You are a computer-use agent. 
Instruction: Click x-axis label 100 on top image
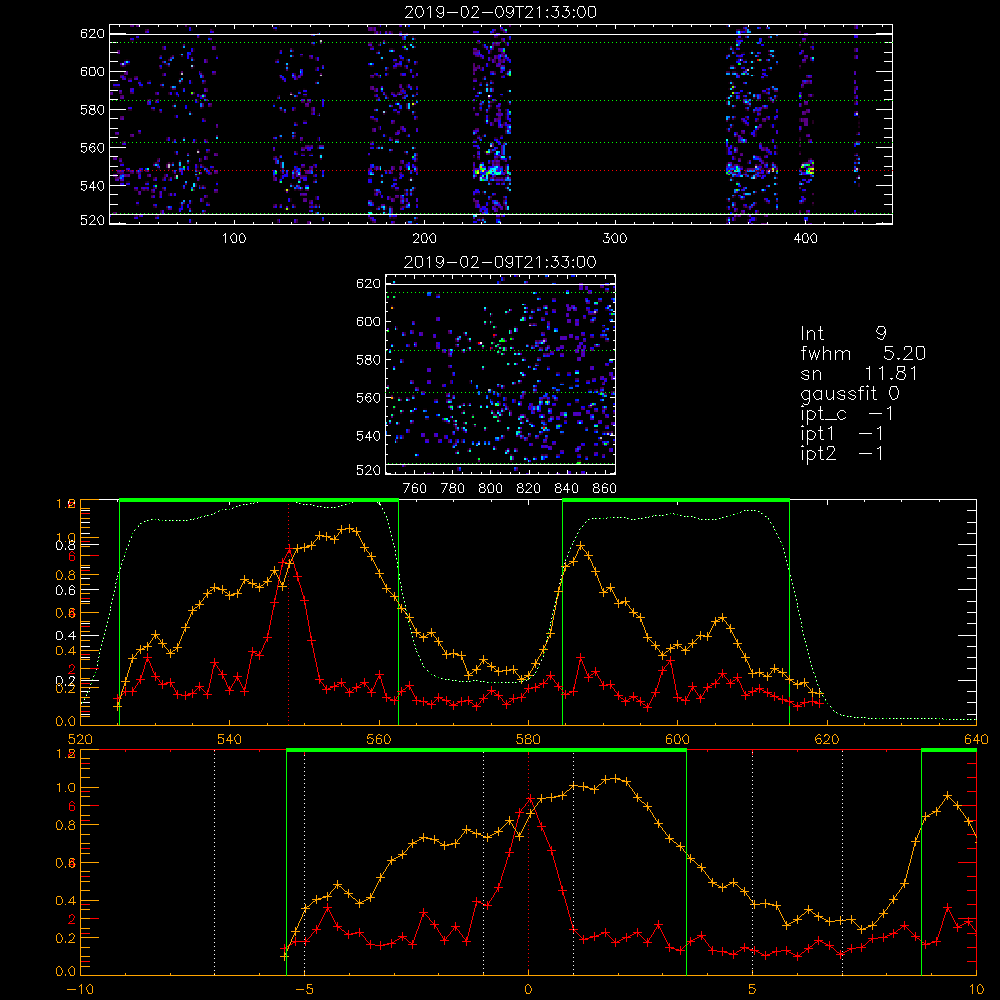click(x=234, y=239)
